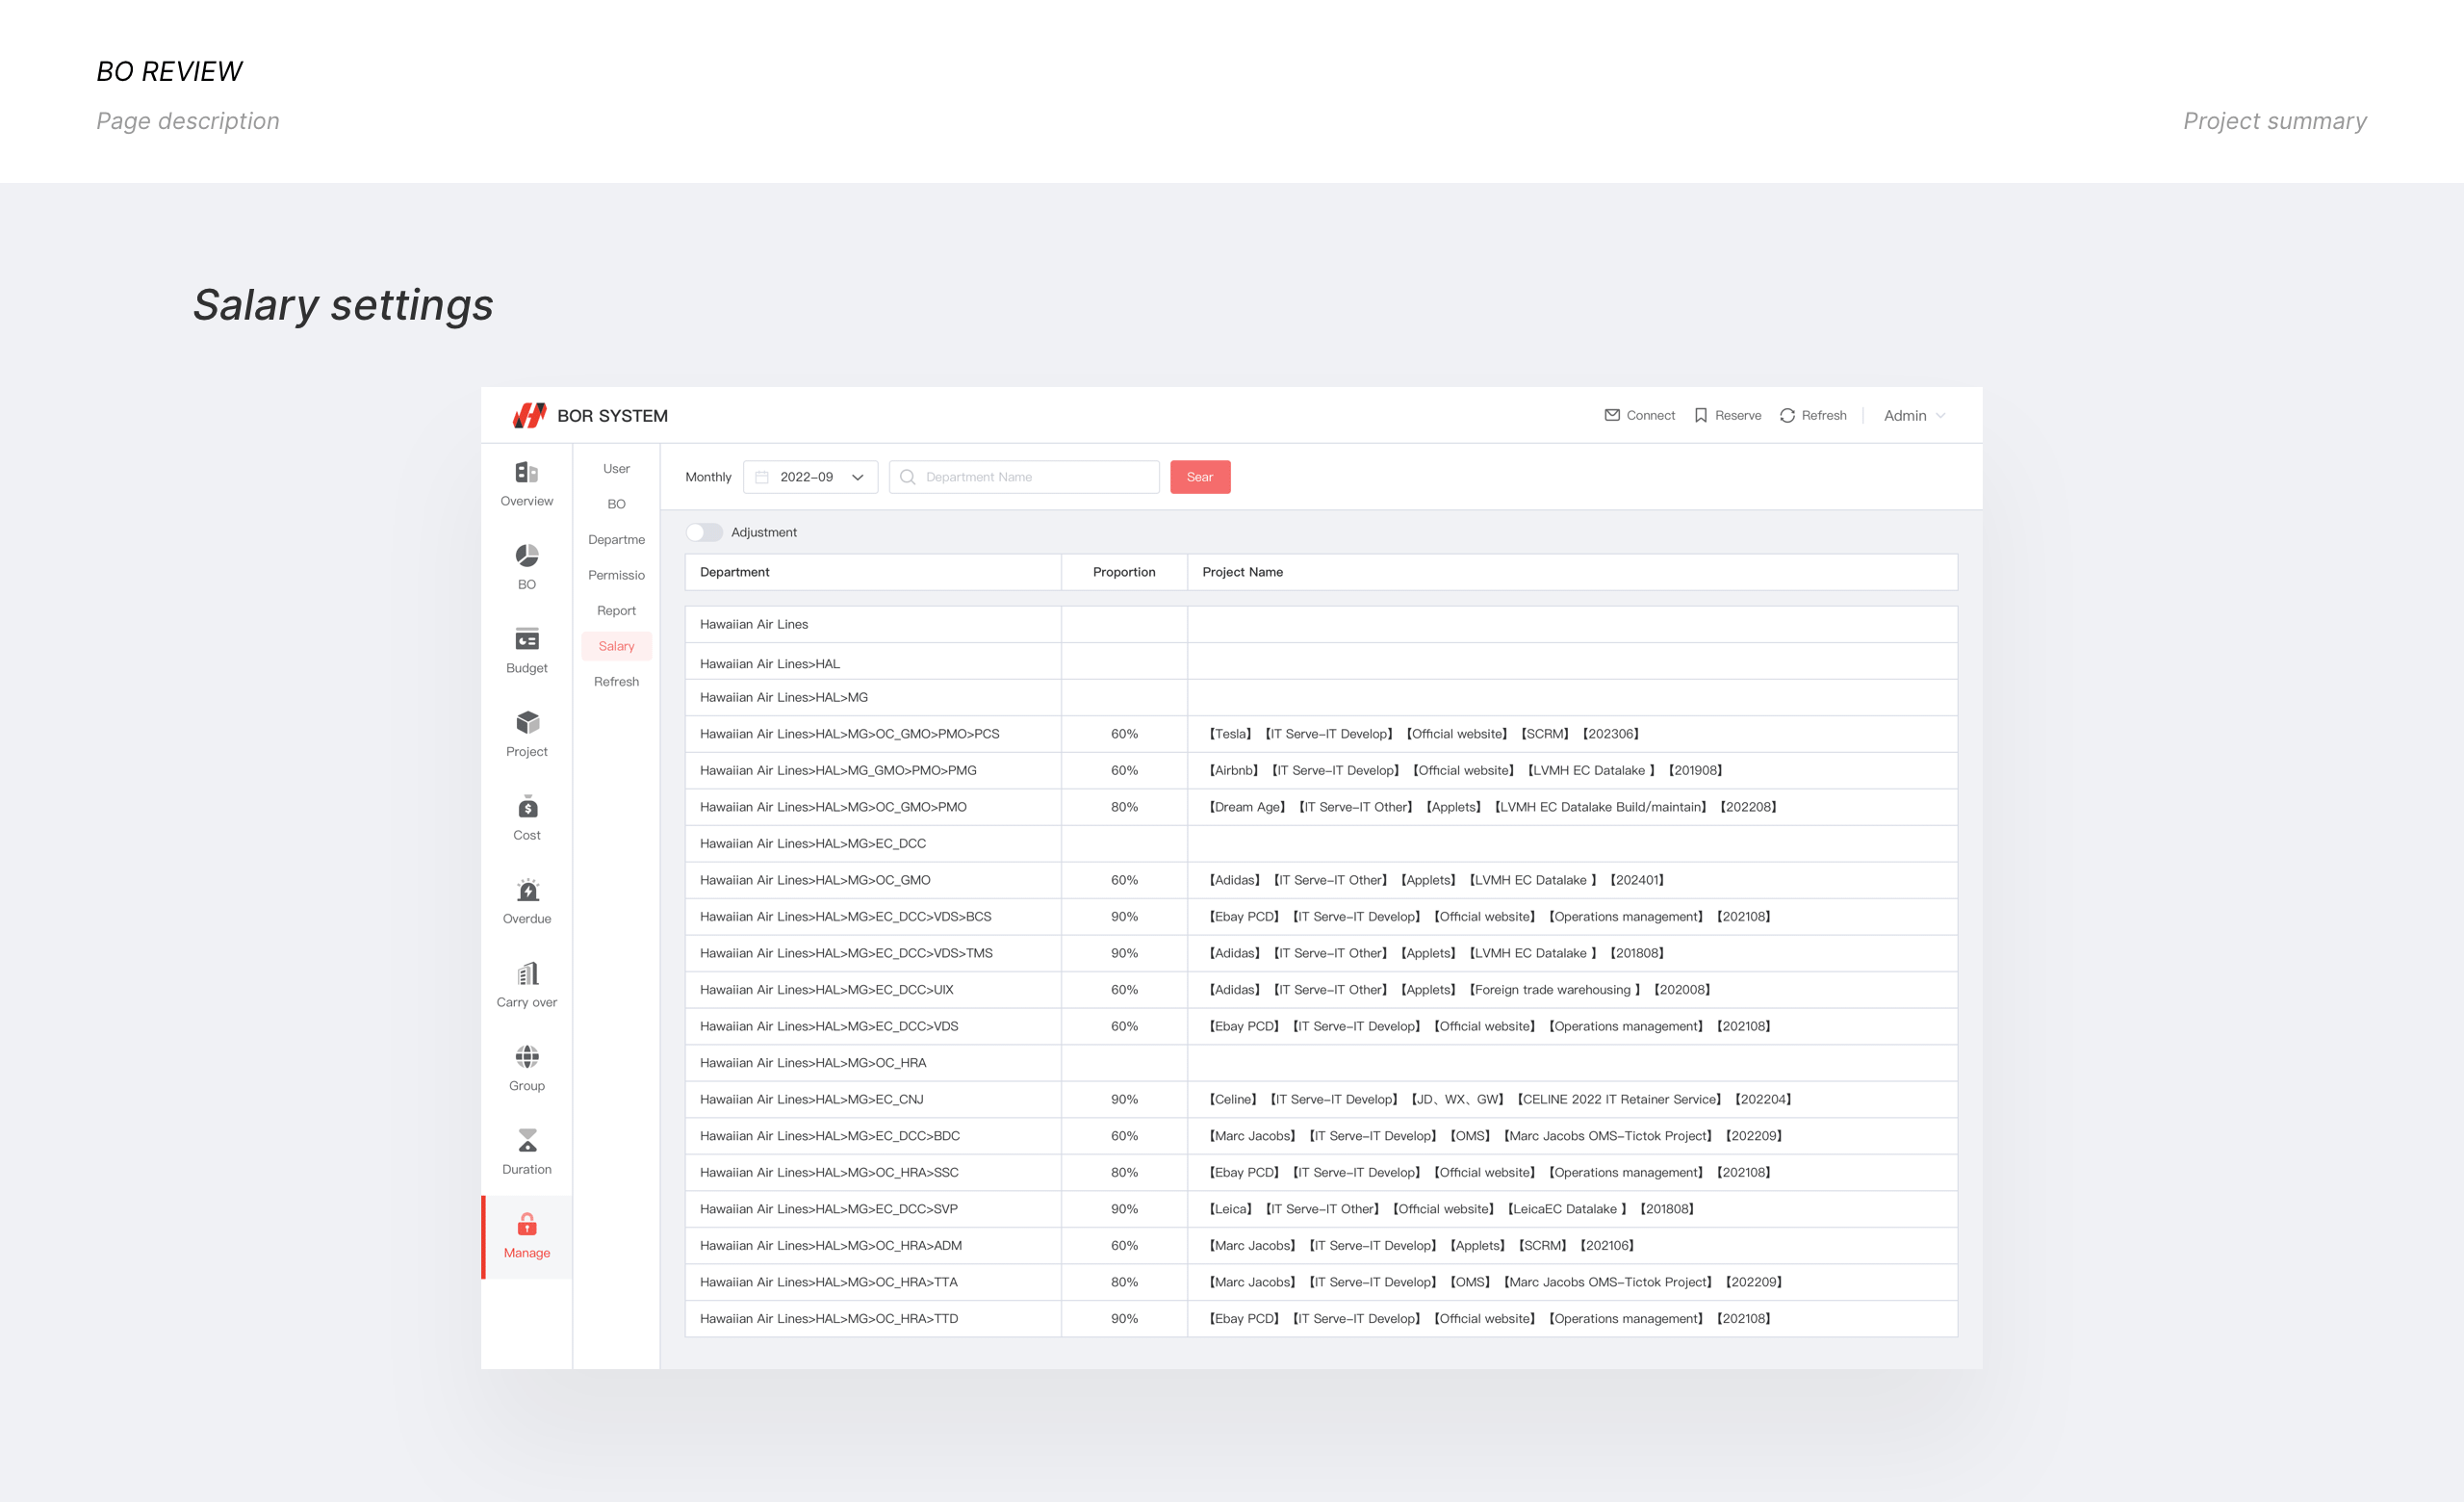The image size is (2464, 1502).
Task: Click the Reserve bookmark icon
Action: 1701,415
